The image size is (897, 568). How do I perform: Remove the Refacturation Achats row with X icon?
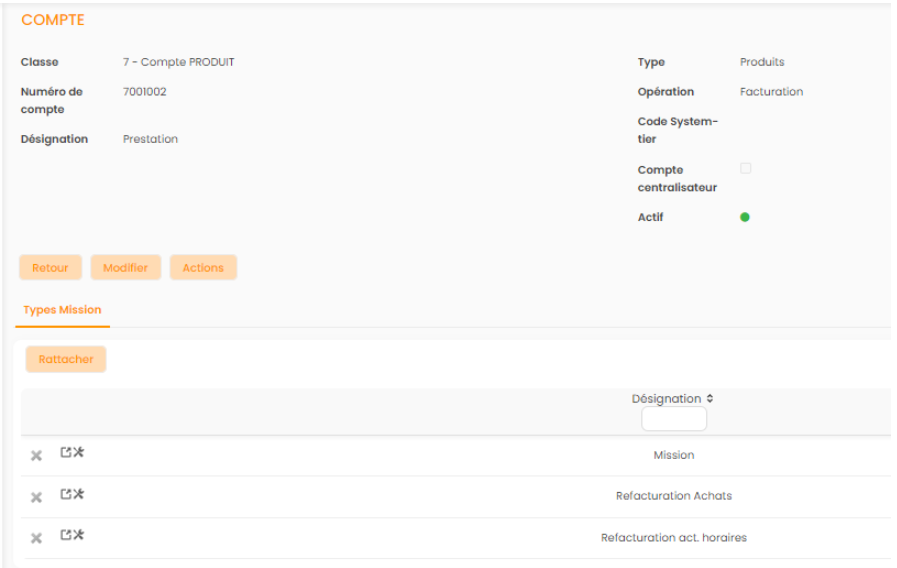tap(36, 498)
